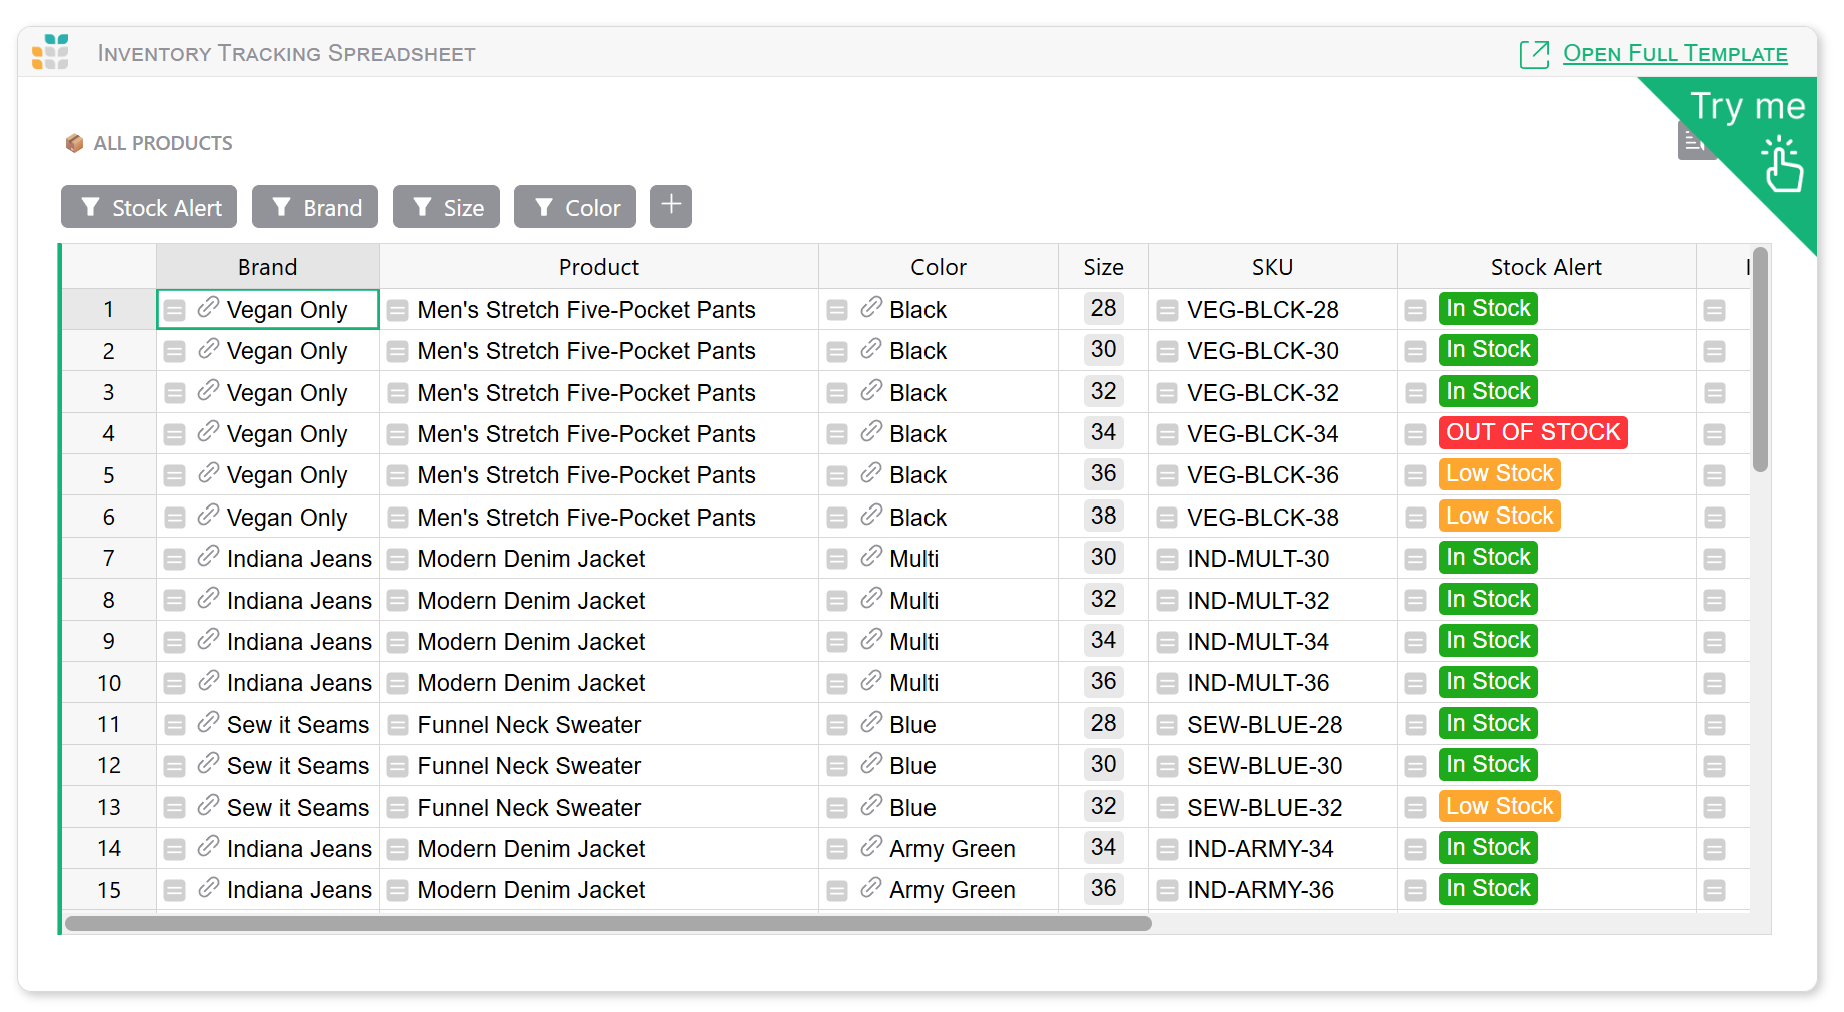Click the link icon beside Vegan Only in row 1
This screenshot has height=1012, width=1844.
[x=208, y=307]
